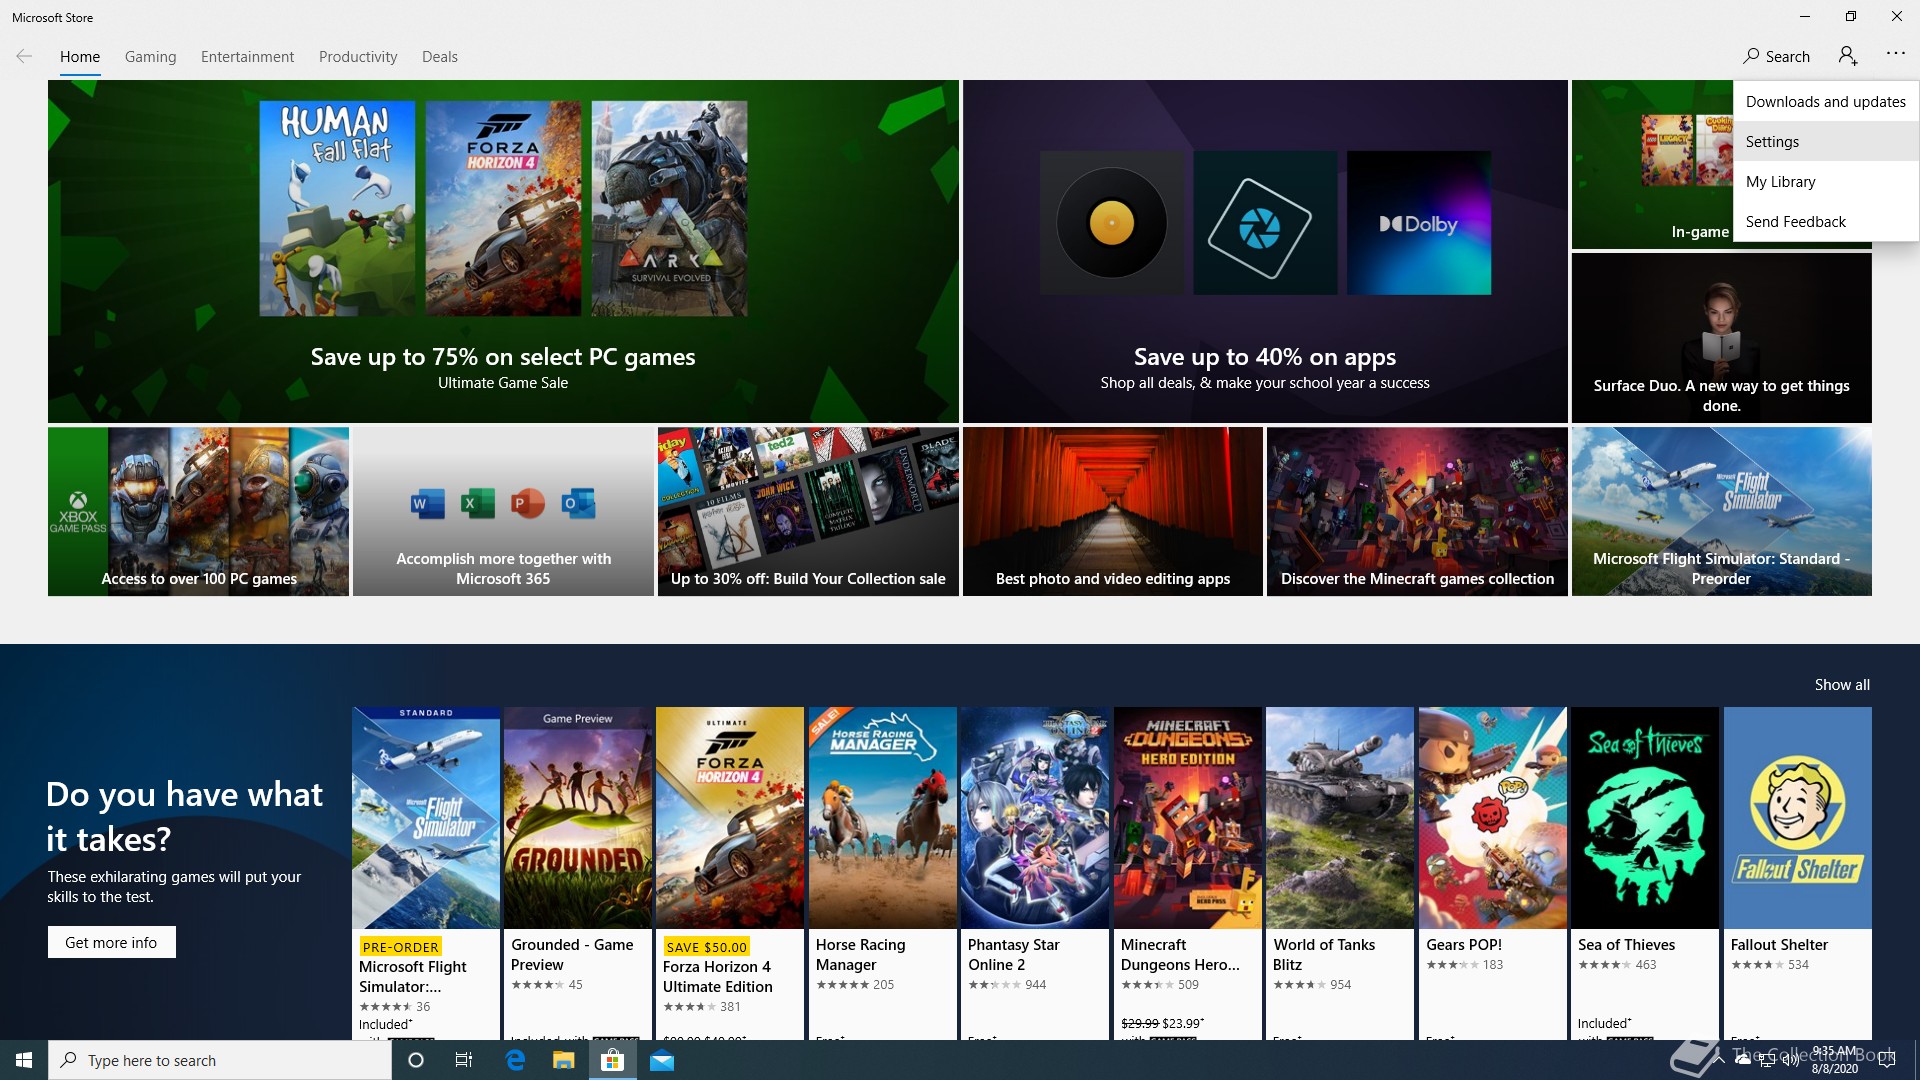The width and height of the screenshot is (1920, 1080).
Task: Click the account sign-in person icon
Action: pyautogui.click(x=1848, y=56)
